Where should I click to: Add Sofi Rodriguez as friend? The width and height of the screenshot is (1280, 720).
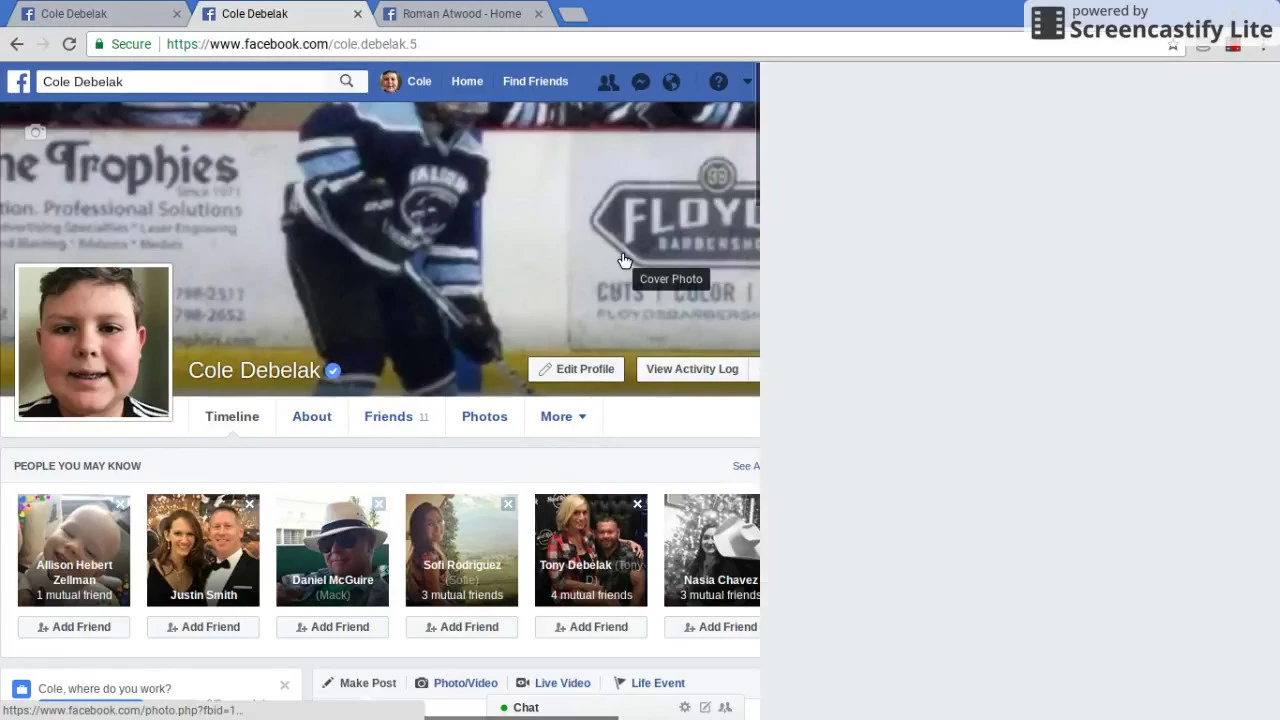coord(462,627)
